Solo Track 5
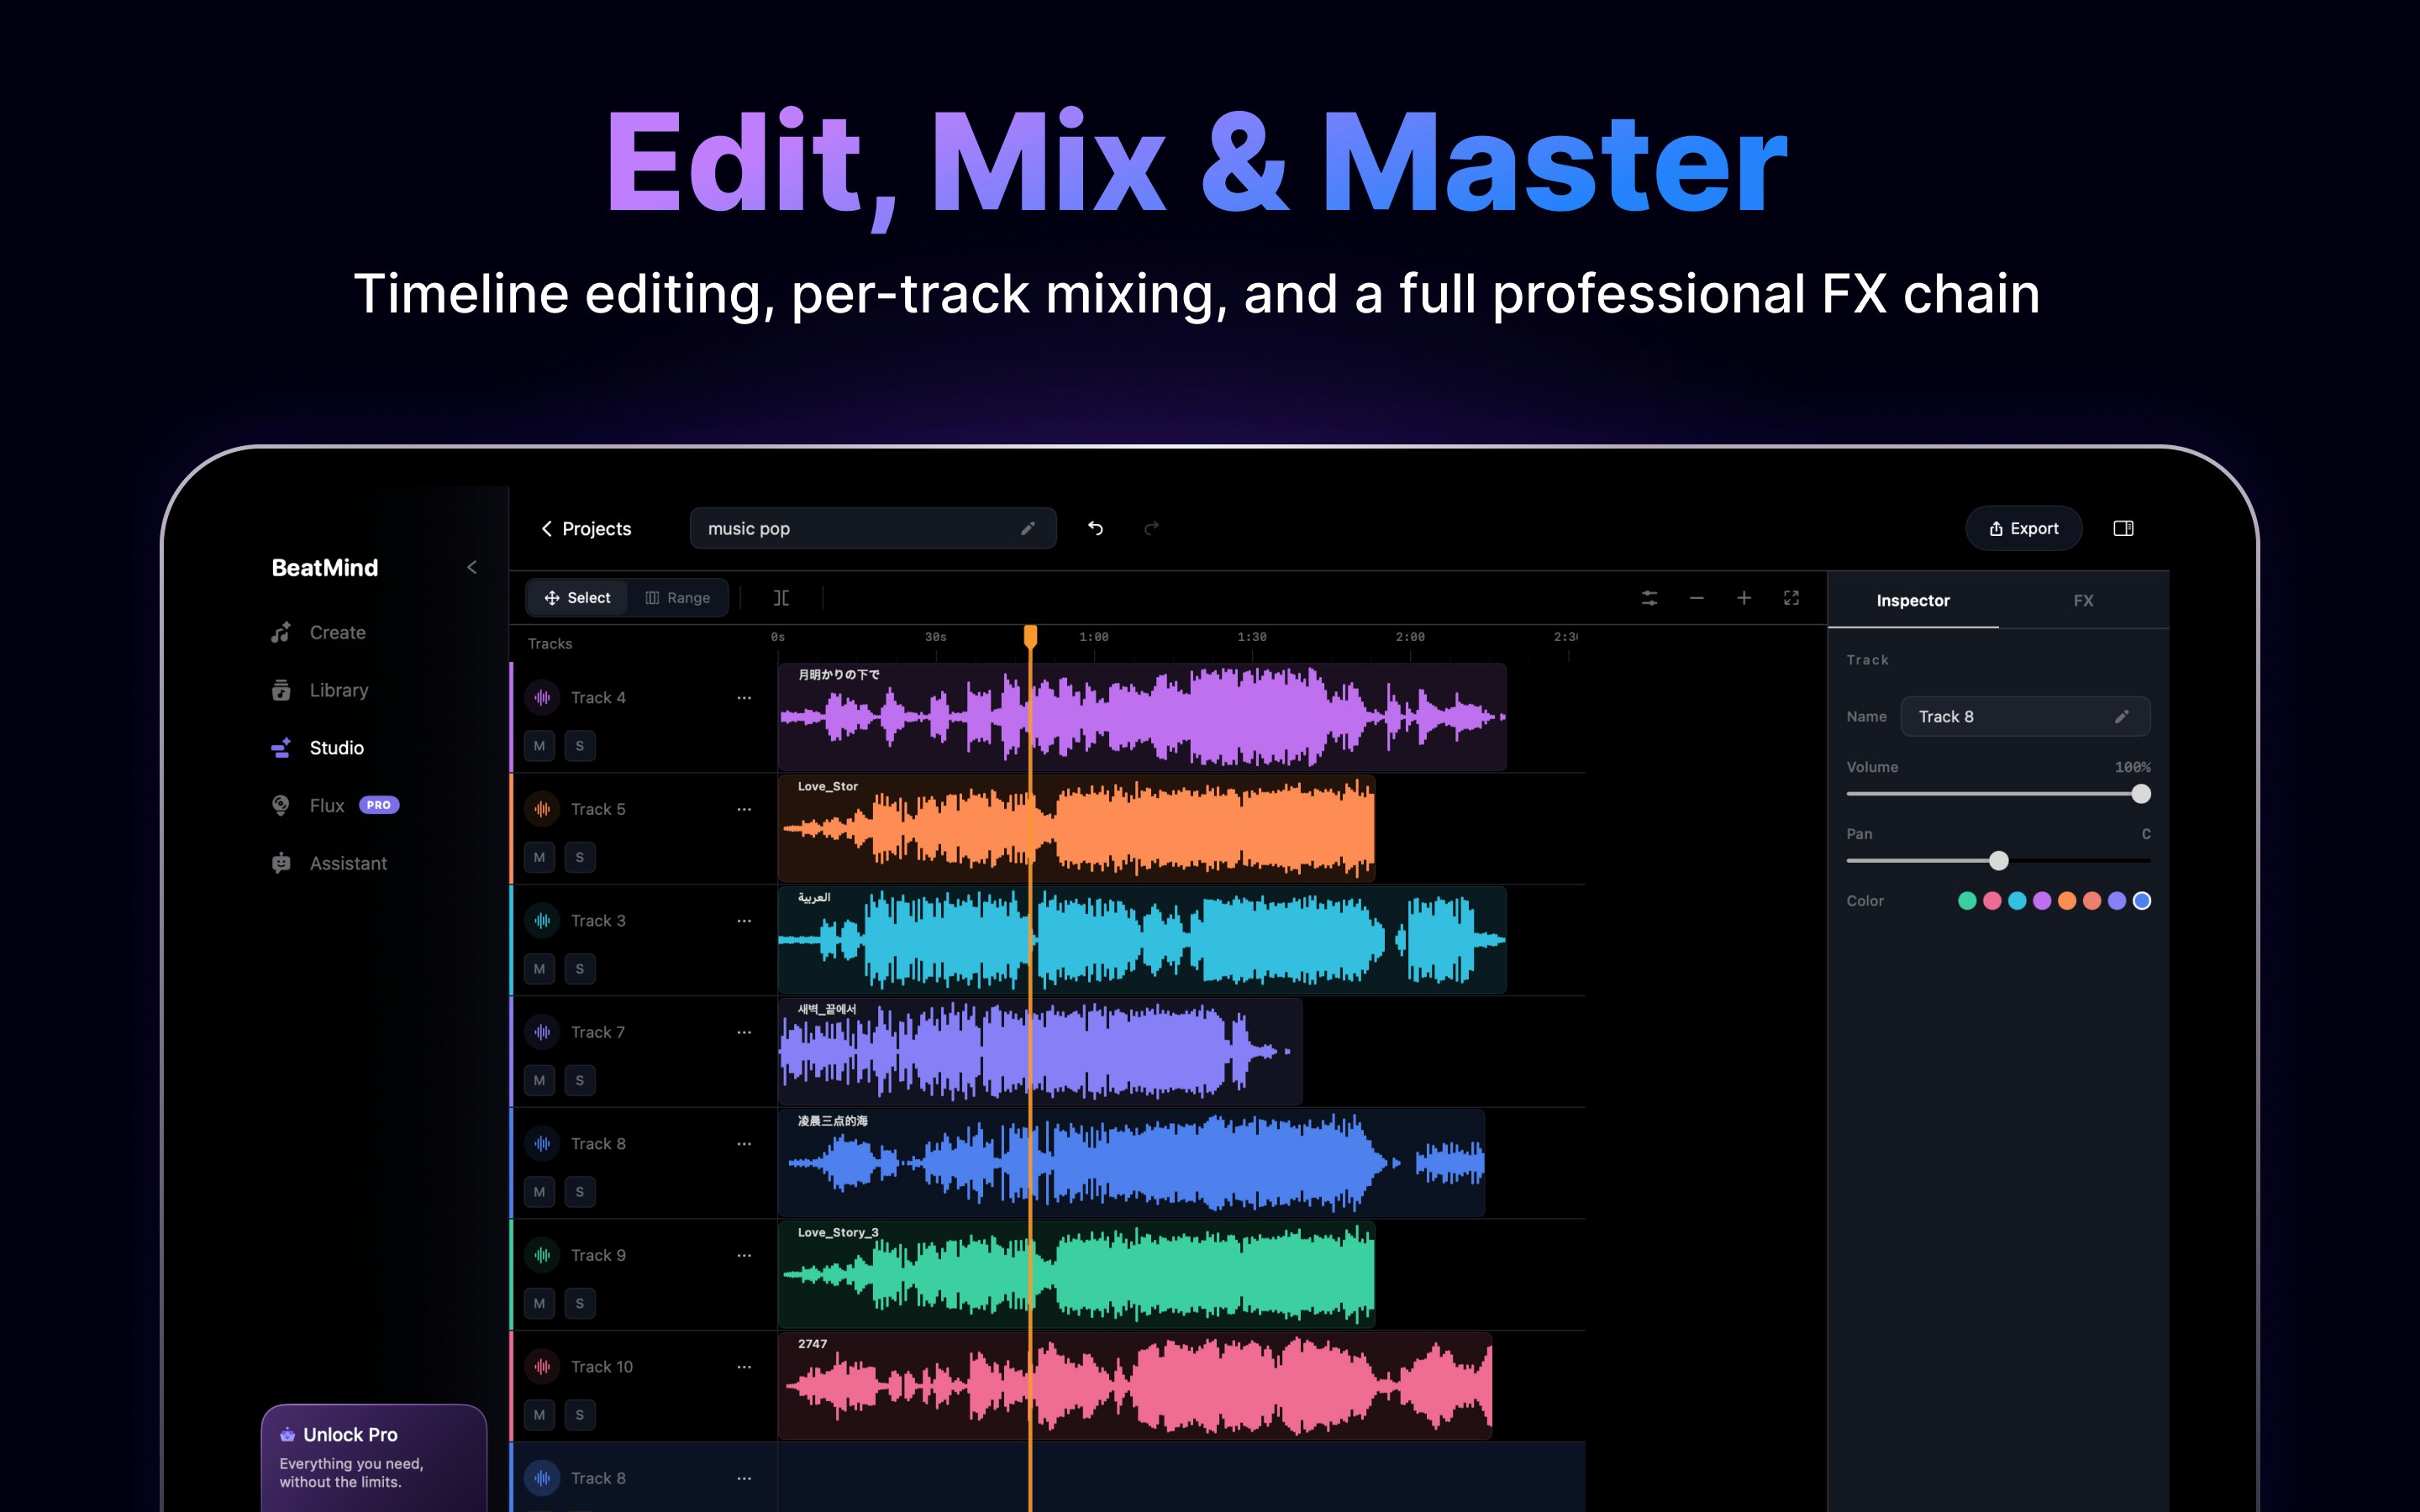 (x=580, y=857)
